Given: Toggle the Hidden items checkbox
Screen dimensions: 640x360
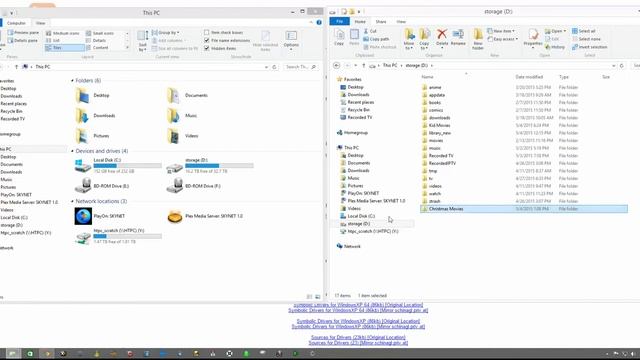Looking at the screenshot, I should [x=207, y=48].
